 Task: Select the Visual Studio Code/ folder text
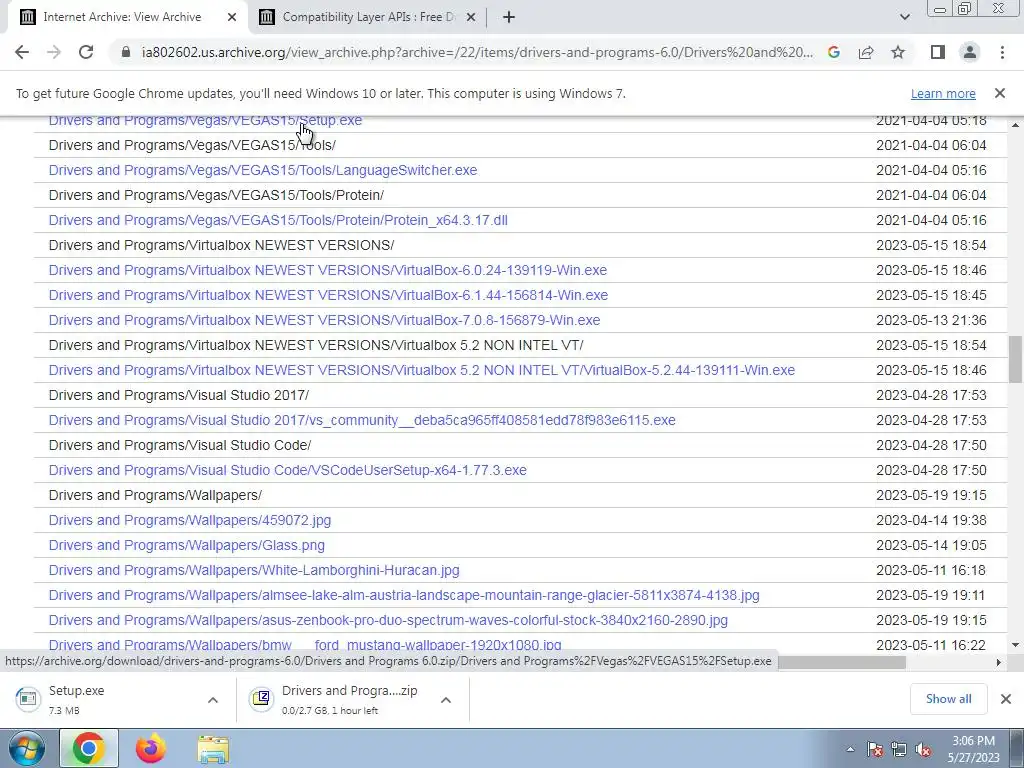[180, 445]
